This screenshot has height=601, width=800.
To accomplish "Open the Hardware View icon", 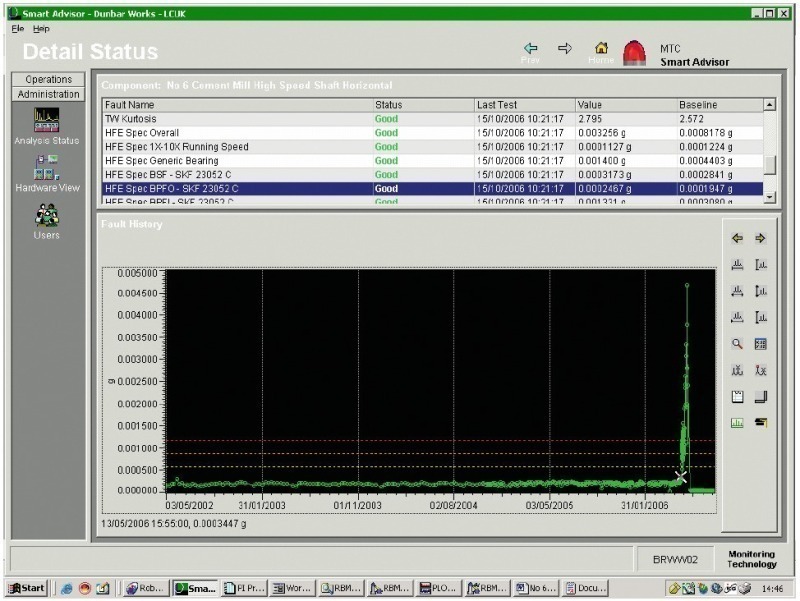I will tap(47, 167).
